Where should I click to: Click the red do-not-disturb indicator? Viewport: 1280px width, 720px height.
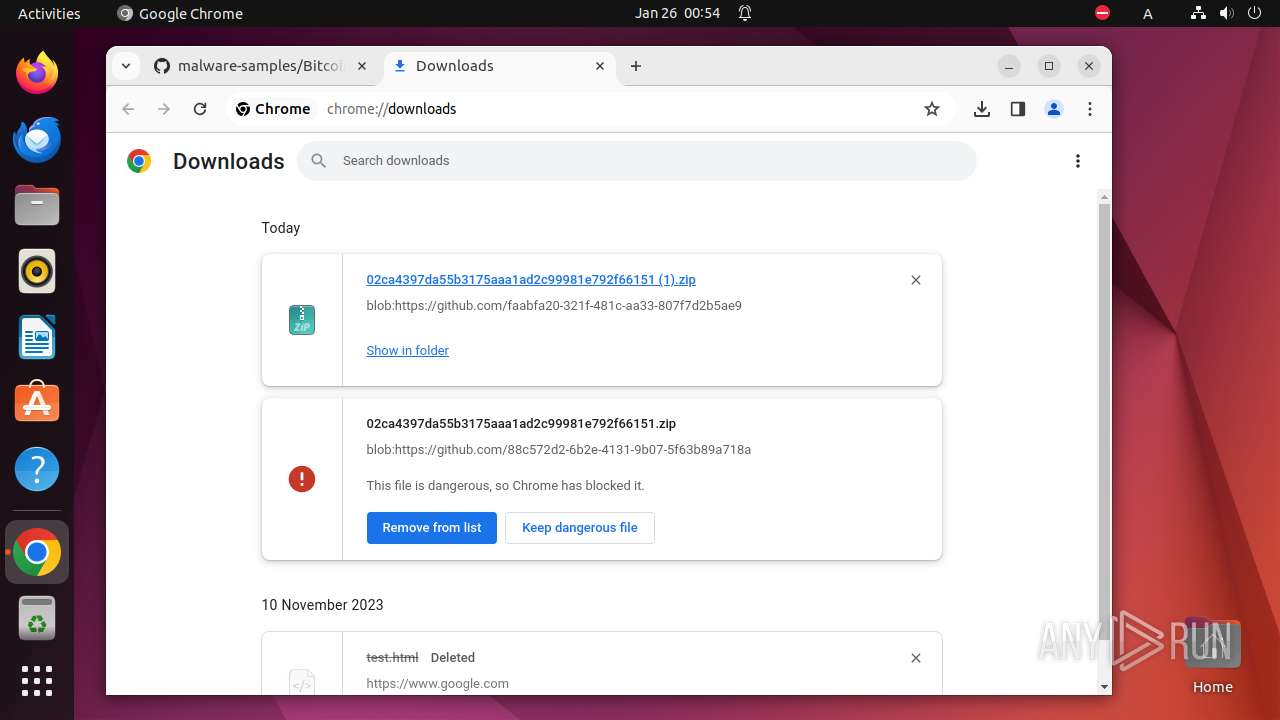point(1103,13)
